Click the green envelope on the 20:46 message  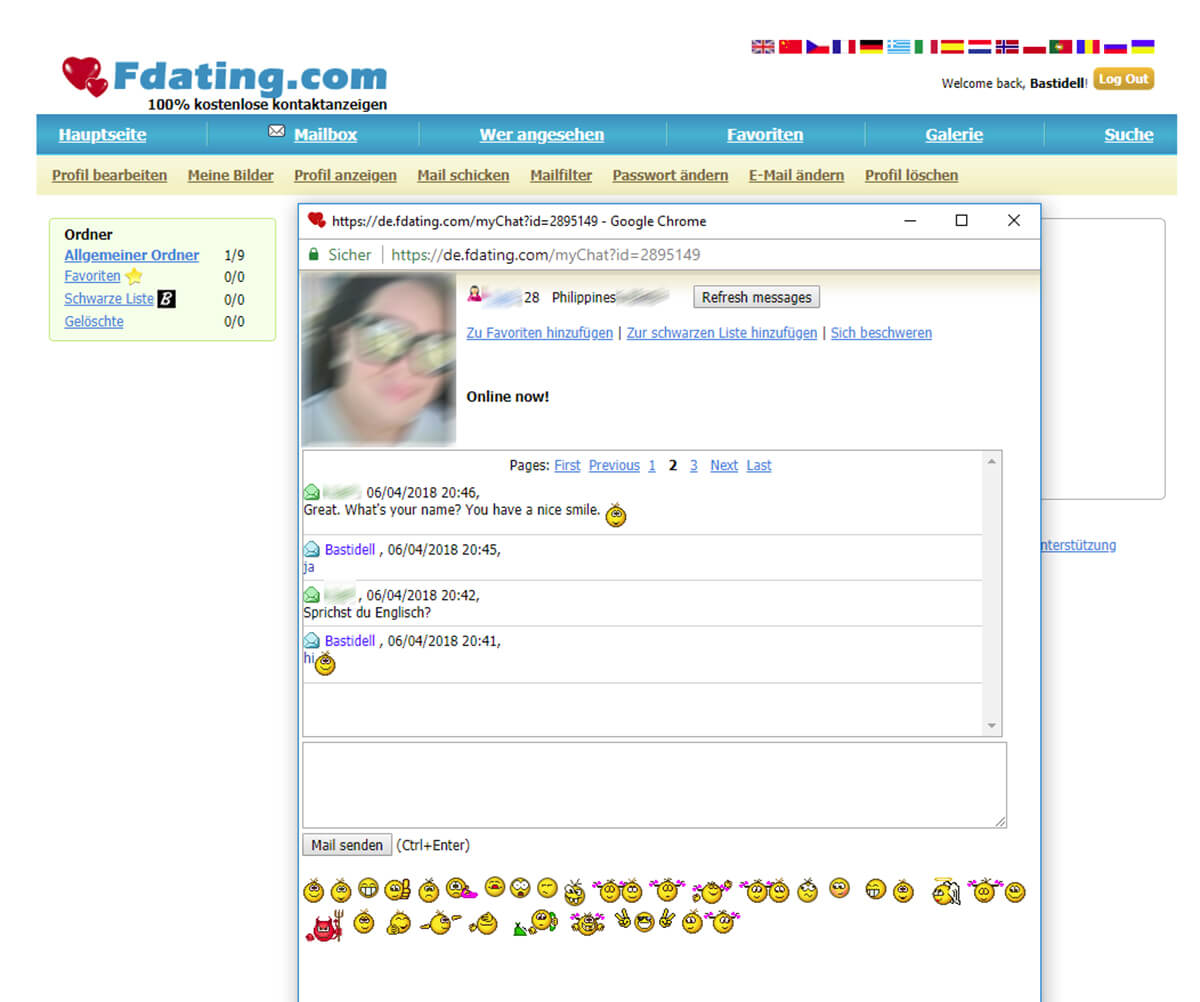[312, 492]
